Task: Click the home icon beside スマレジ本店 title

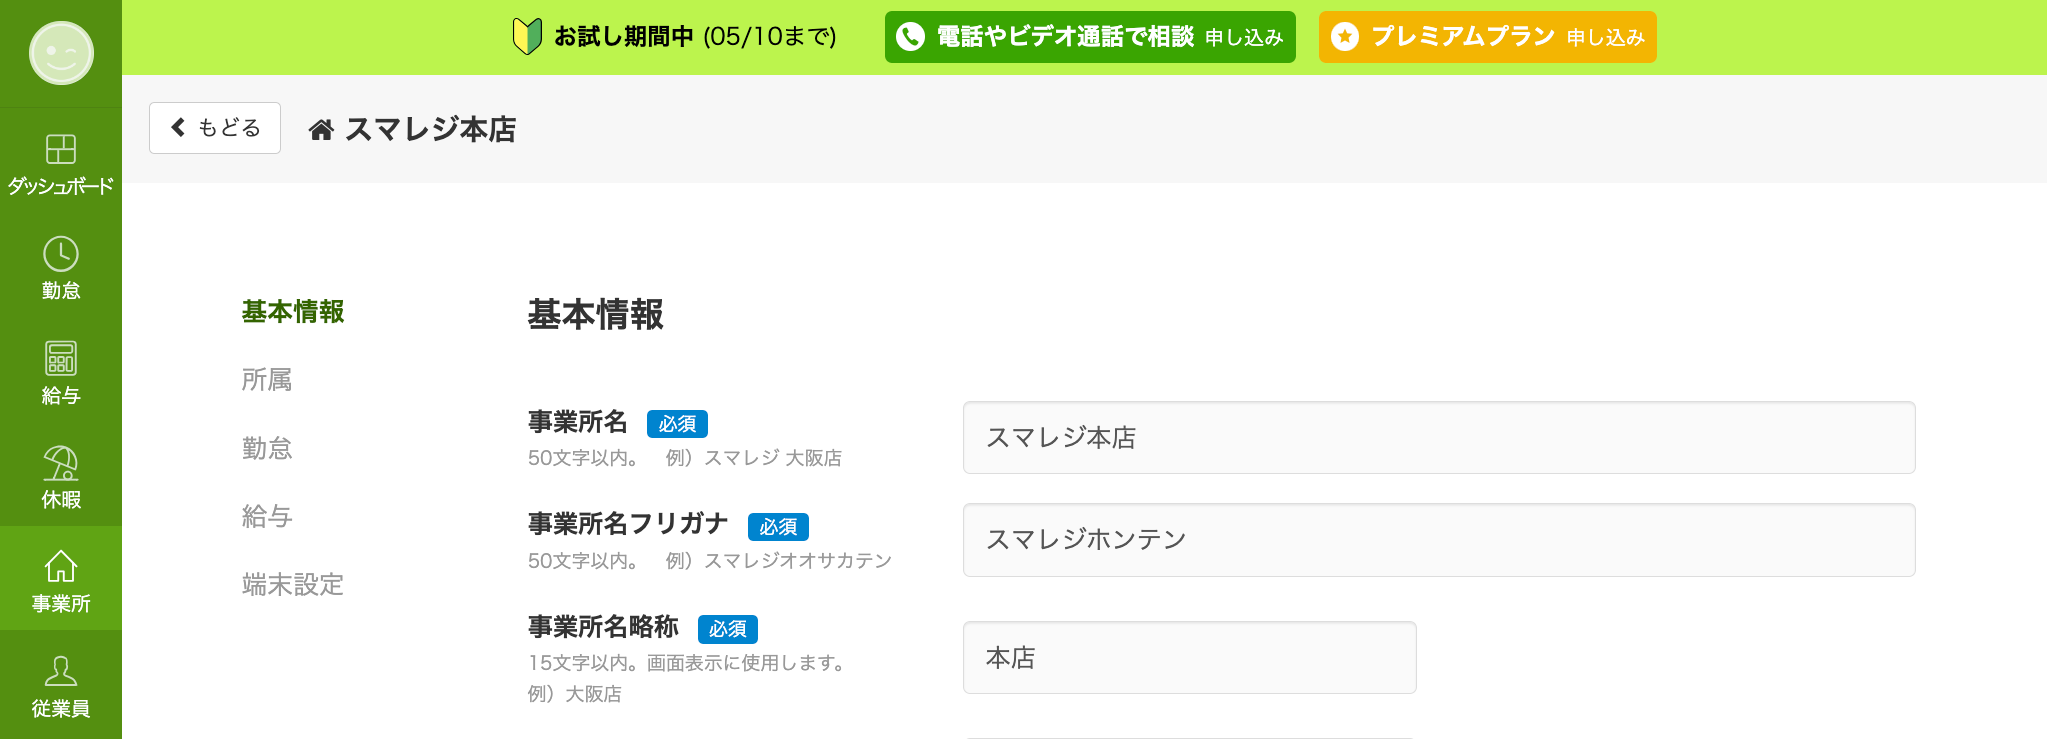Action: point(321,129)
